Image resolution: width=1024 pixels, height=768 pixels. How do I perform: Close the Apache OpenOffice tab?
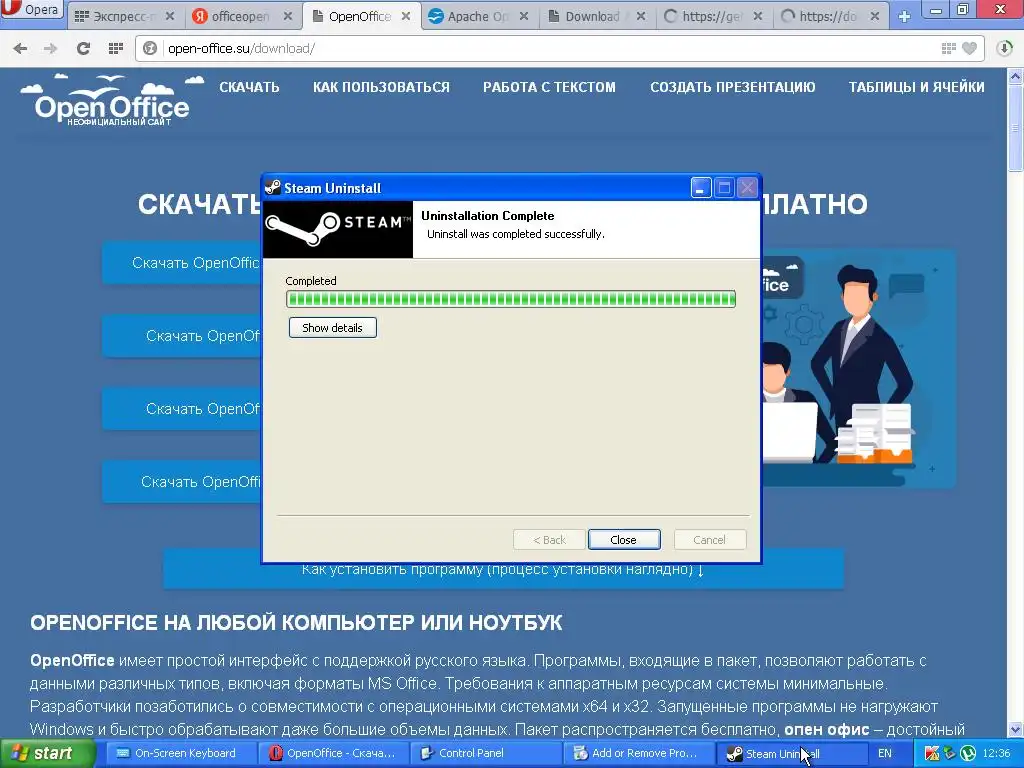524,16
